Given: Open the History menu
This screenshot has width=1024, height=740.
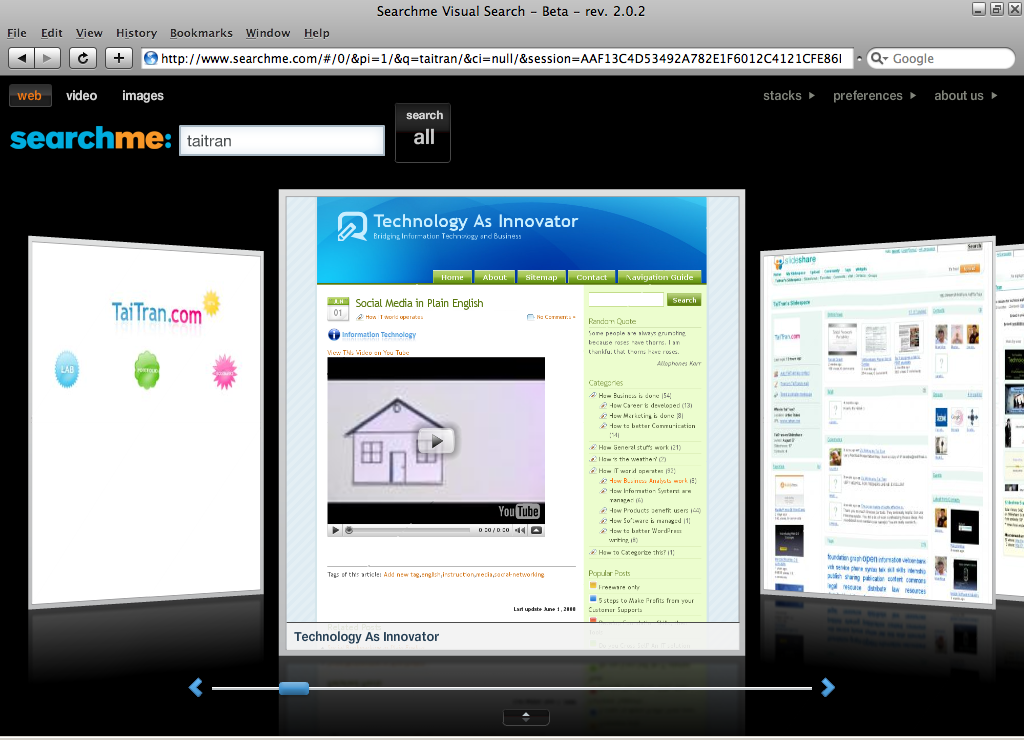Looking at the screenshot, I should pyautogui.click(x=136, y=33).
